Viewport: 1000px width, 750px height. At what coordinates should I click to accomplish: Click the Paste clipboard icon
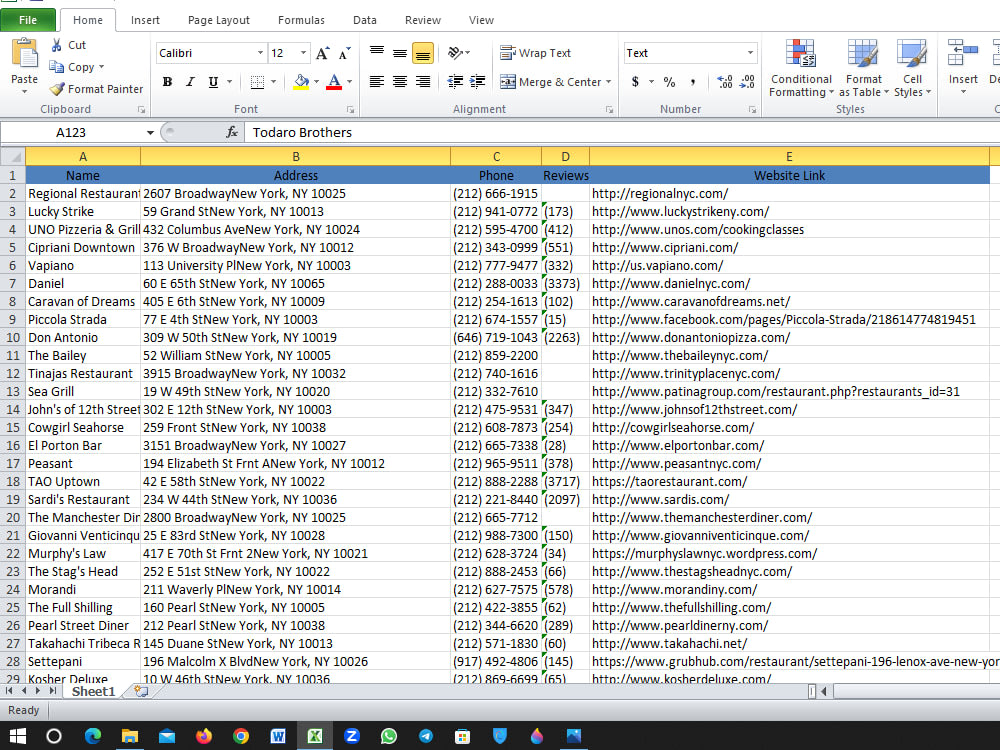[24, 54]
